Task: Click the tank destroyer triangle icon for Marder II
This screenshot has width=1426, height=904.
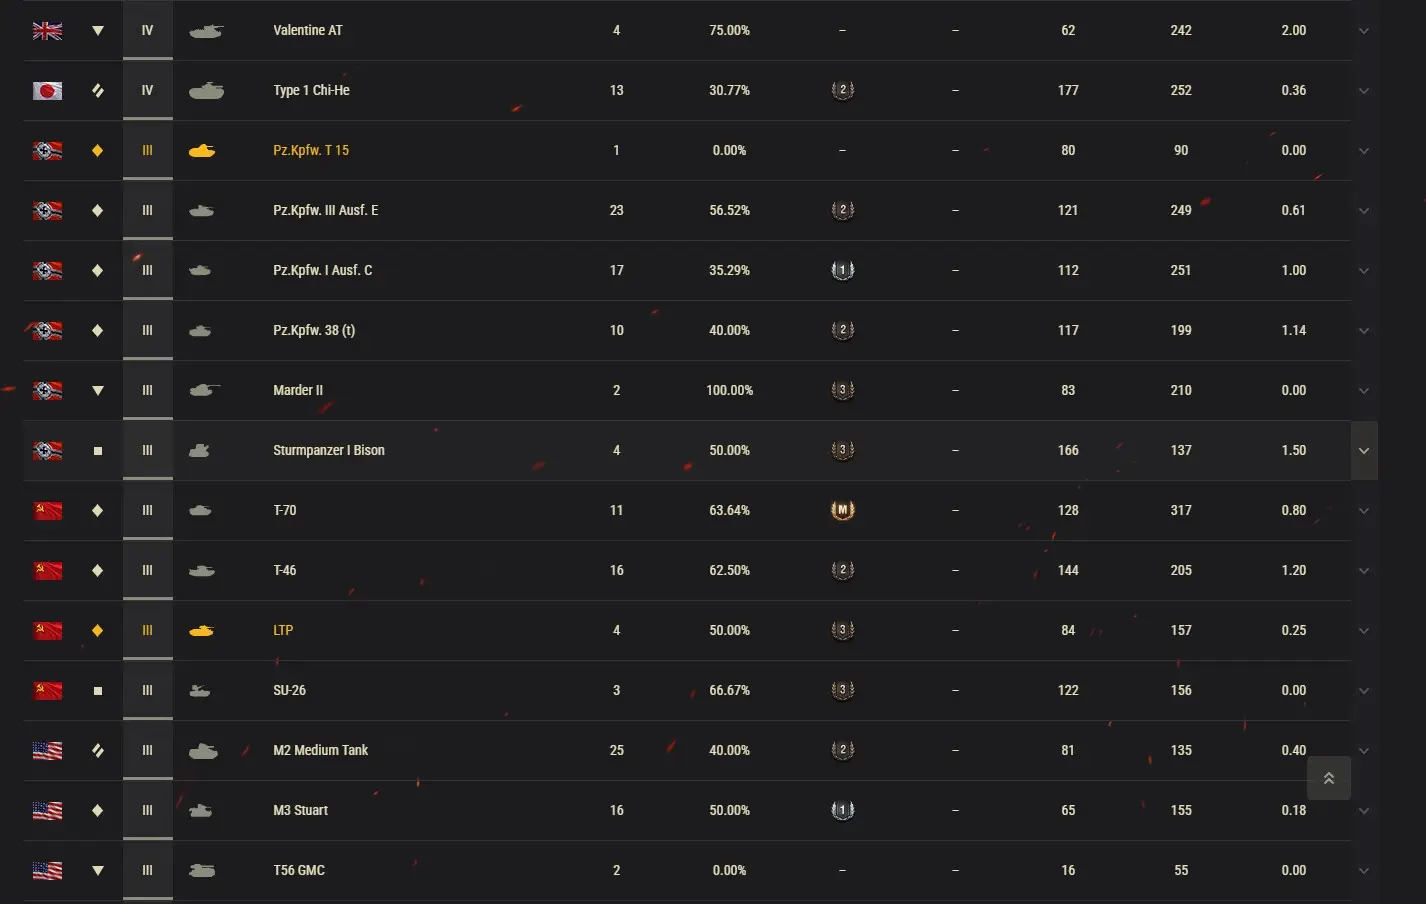Action: [x=97, y=391]
